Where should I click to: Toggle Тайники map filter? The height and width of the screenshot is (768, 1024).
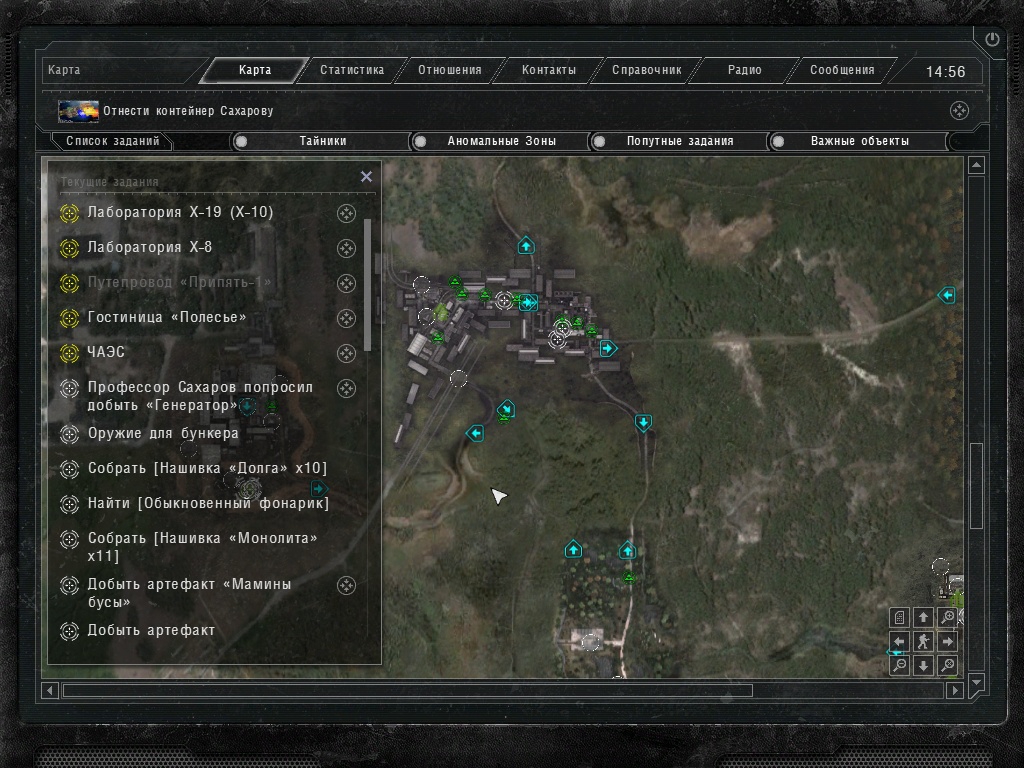321,141
